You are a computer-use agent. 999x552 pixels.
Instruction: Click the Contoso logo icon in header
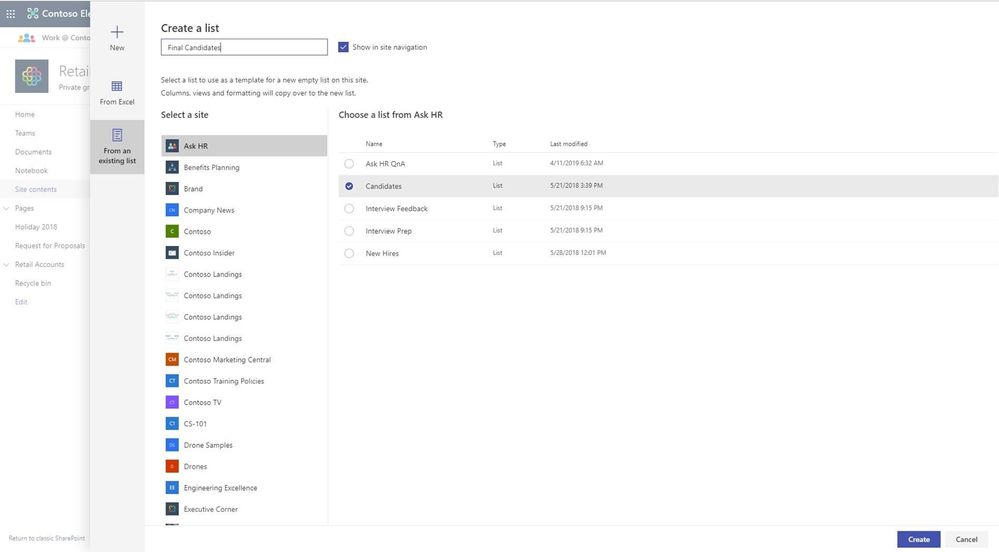tap(32, 13)
